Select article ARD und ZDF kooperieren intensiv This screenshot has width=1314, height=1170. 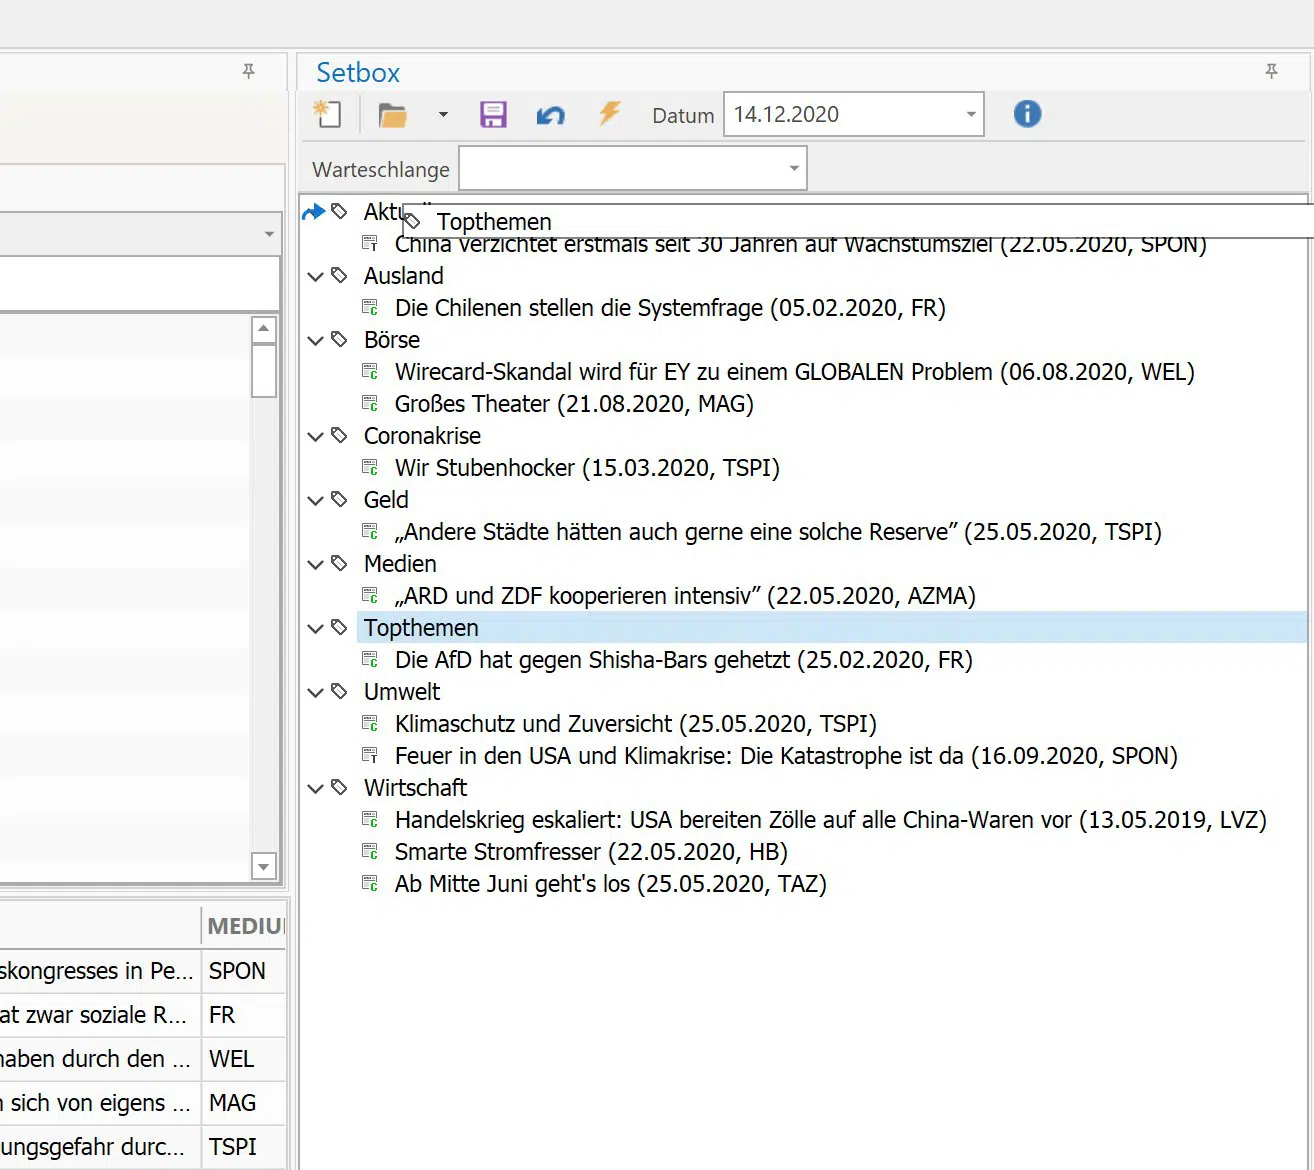[x=685, y=596]
